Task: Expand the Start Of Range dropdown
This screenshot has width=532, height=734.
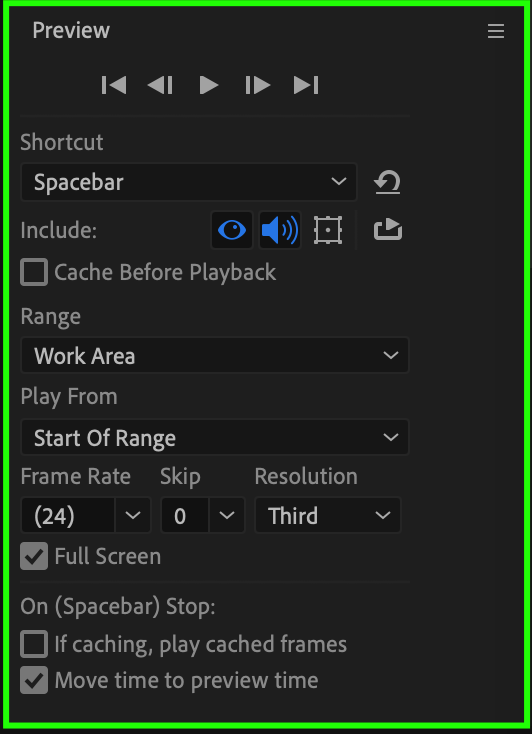Action: 215,437
